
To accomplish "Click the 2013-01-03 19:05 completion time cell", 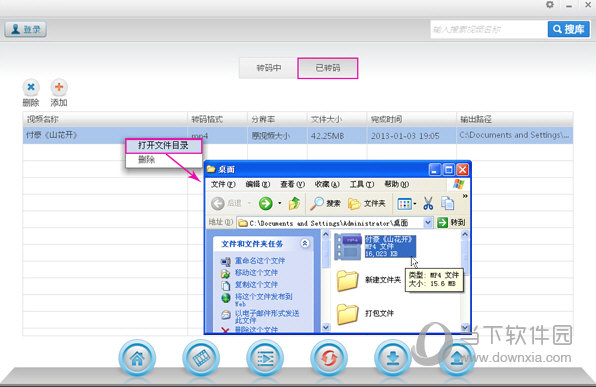I will click(412, 135).
